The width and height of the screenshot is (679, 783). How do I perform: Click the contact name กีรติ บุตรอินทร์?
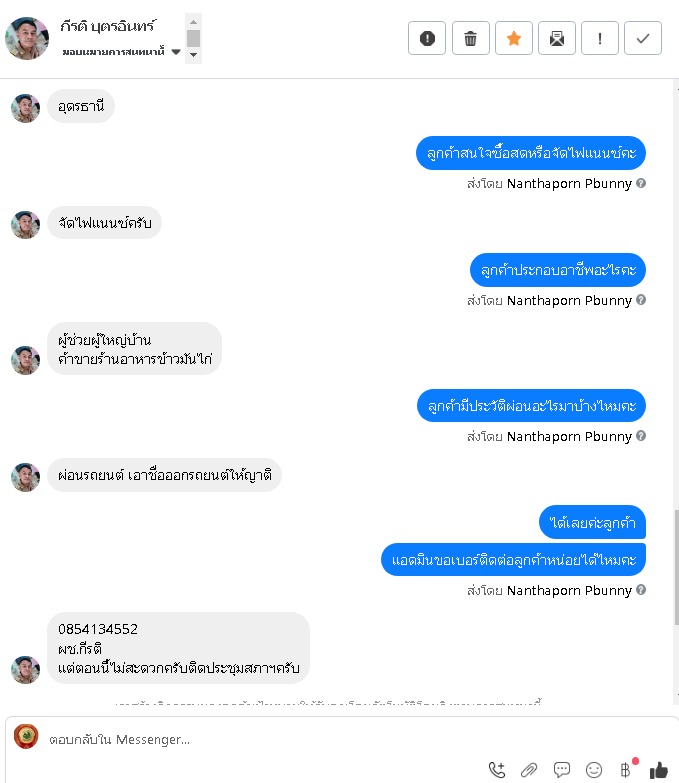108,25
